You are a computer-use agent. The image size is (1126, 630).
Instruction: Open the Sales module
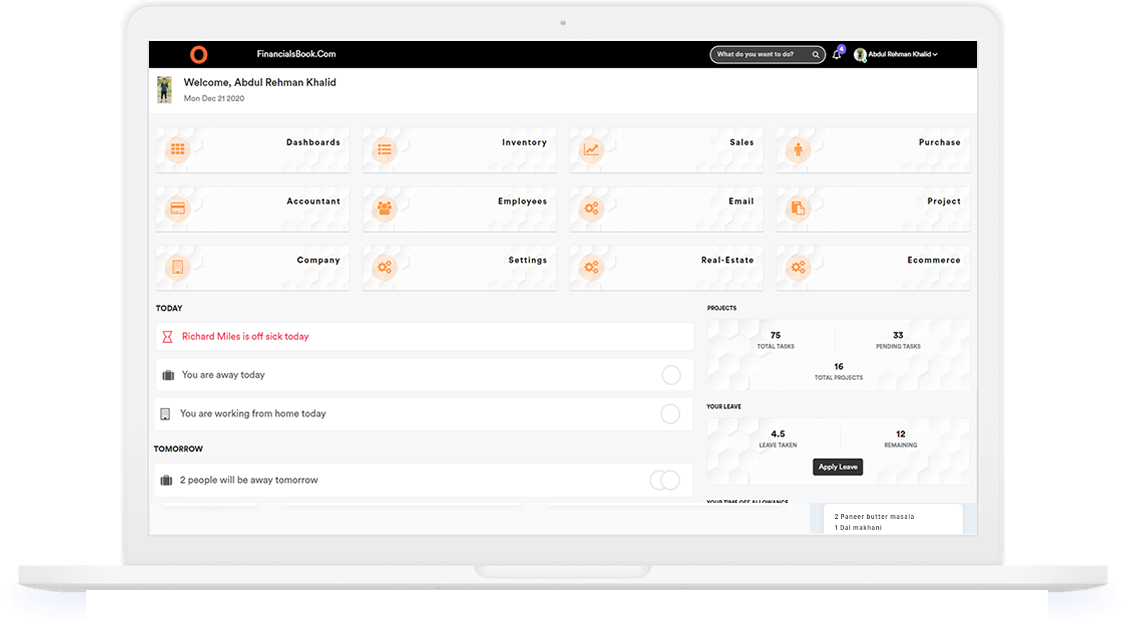click(666, 150)
